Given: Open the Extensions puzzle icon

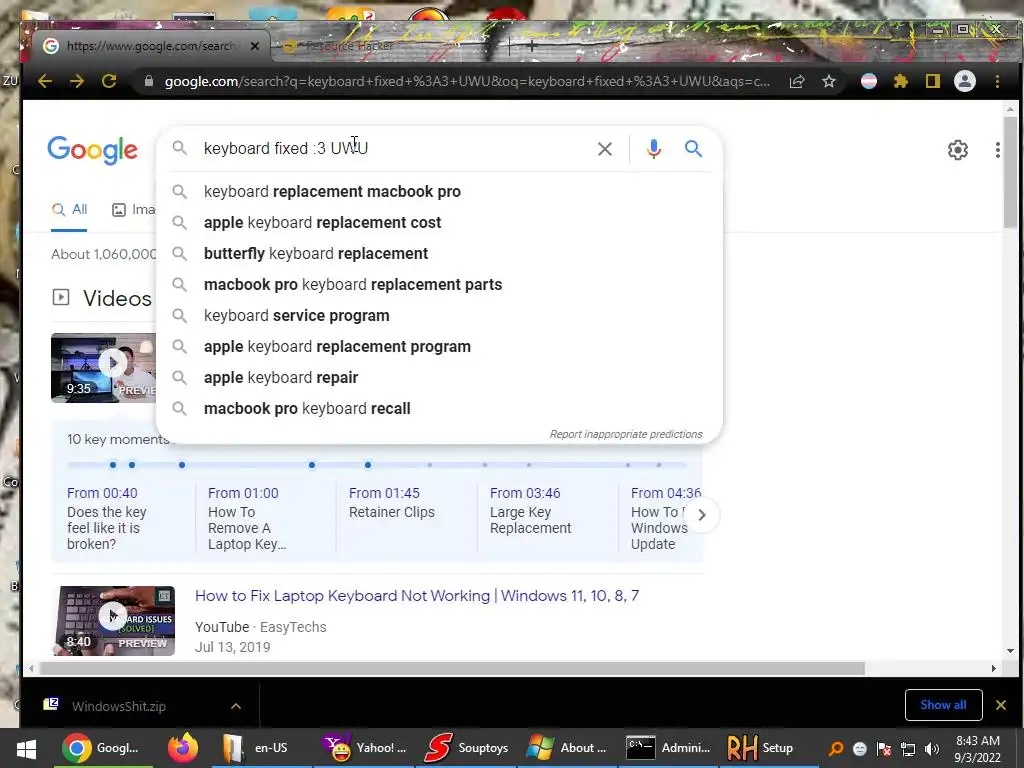Looking at the screenshot, I should pyautogui.click(x=901, y=82).
